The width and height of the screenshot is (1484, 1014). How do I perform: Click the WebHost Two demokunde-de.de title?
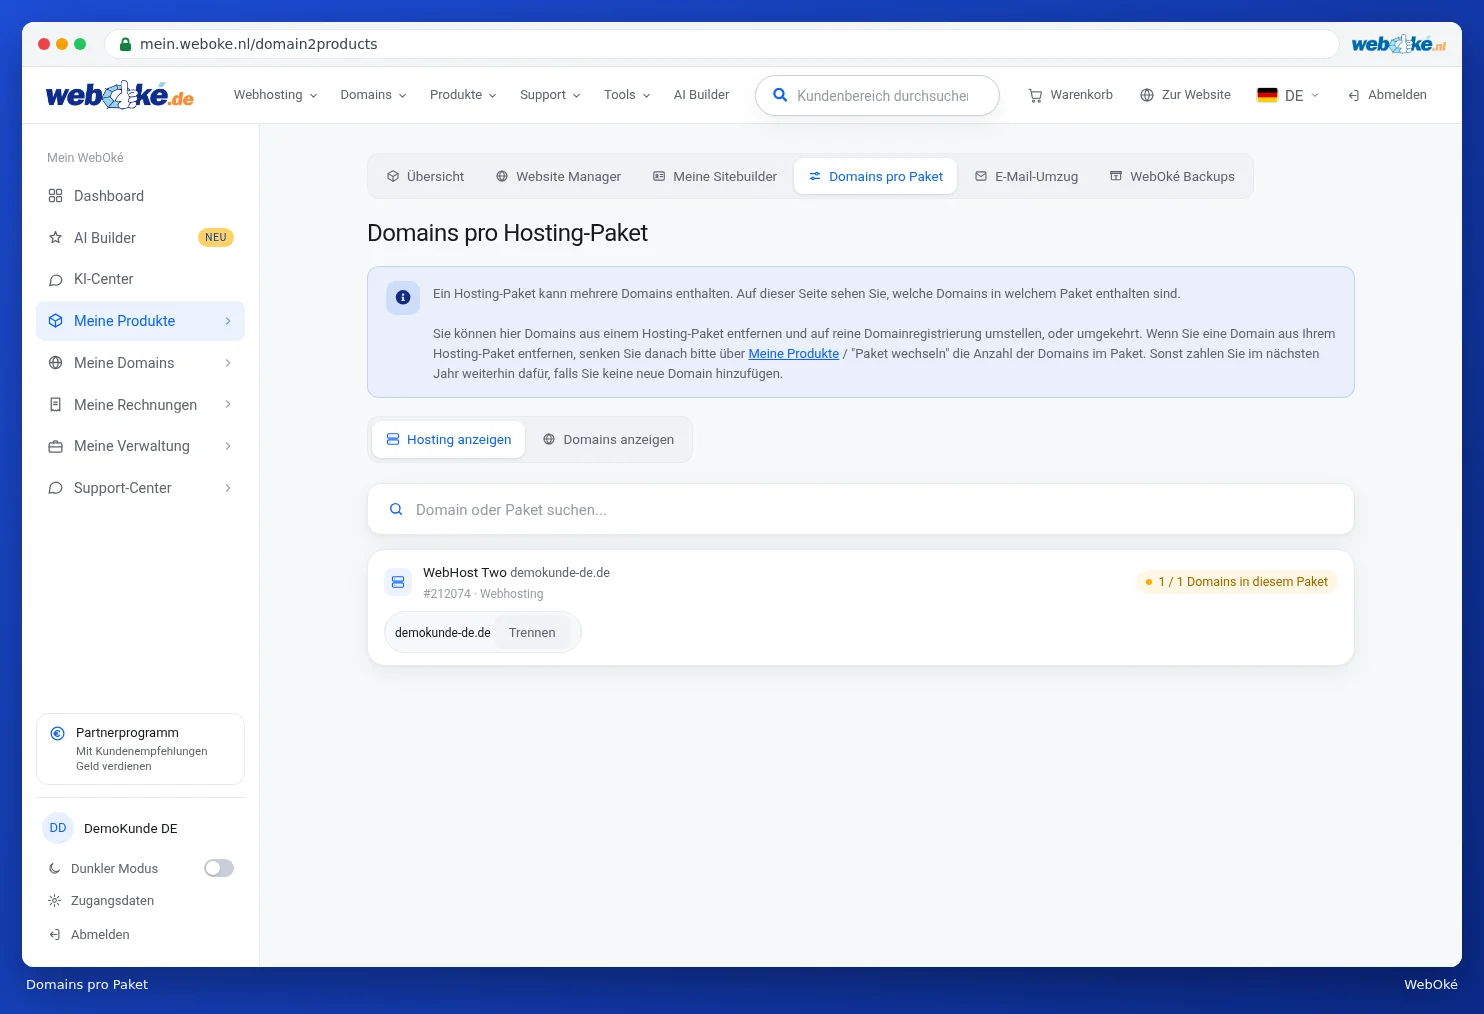click(516, 573)
